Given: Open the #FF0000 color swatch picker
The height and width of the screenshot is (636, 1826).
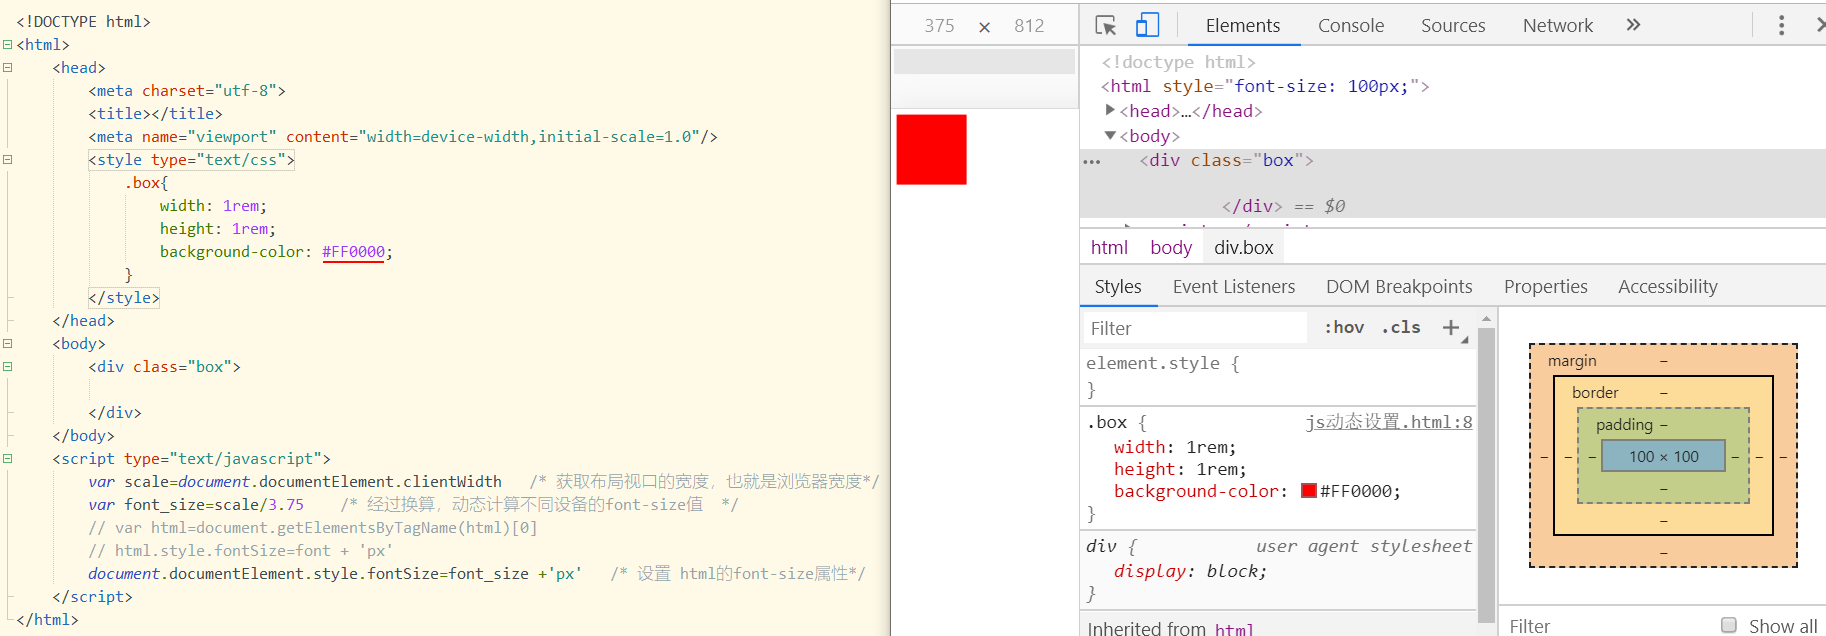Looking at the screenshot, I should pos(1308,491).
